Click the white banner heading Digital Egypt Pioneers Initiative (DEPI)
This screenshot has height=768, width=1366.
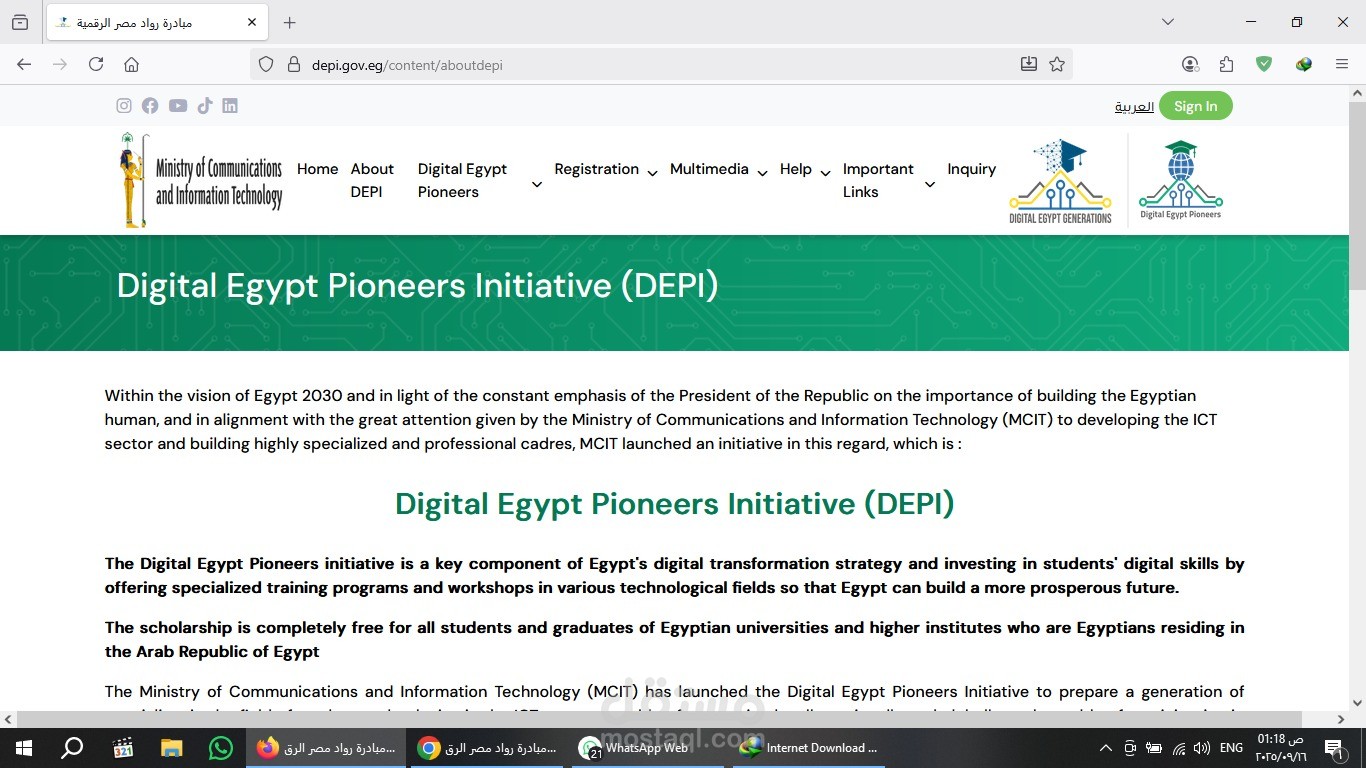[x=418, y=286]
